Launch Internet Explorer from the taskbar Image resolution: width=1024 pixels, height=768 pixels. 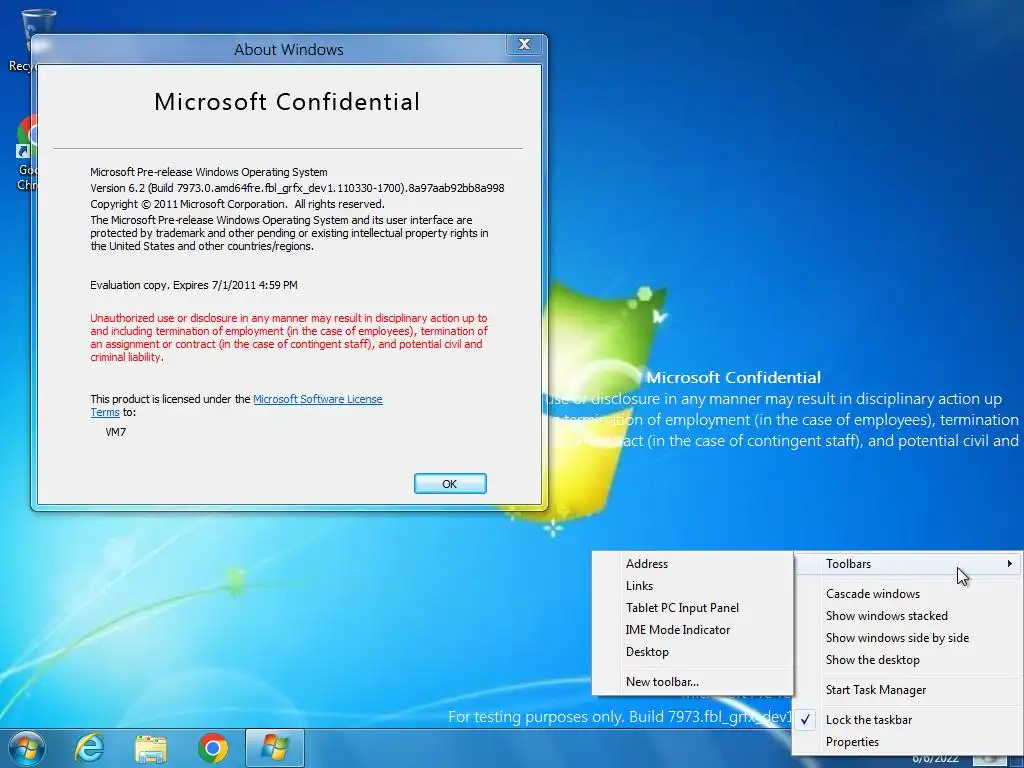89,748
